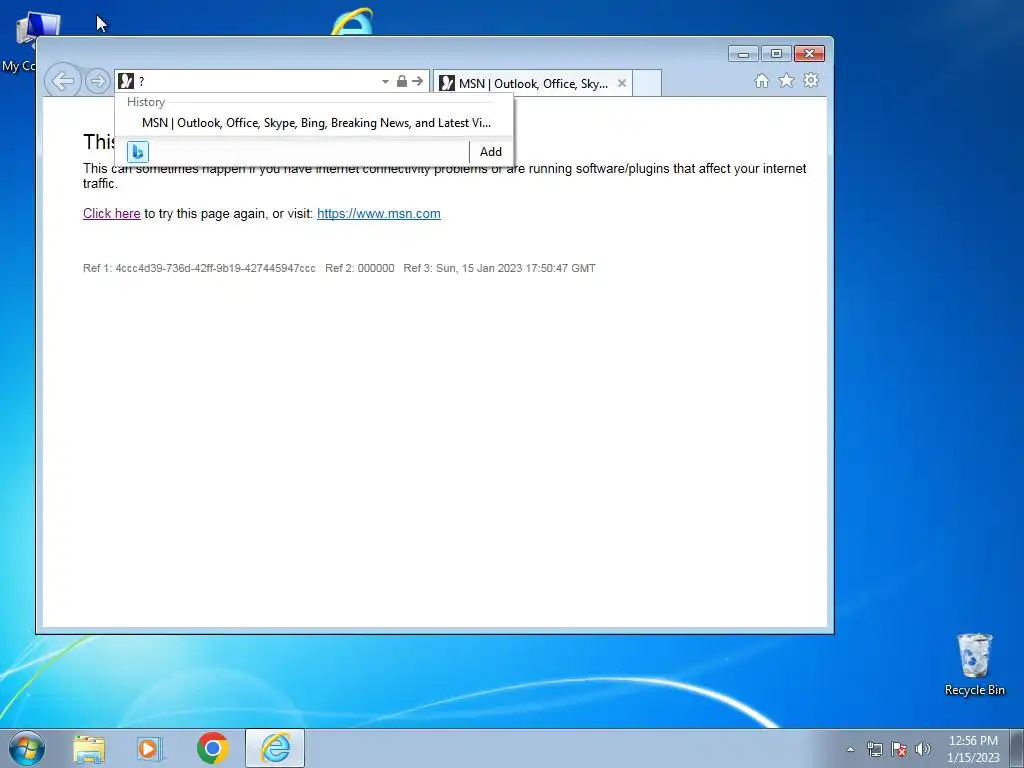Launch Google Chrome from the taskbar
The width and height of the screenshot is (1024, 768).
(x=212, y=748)
